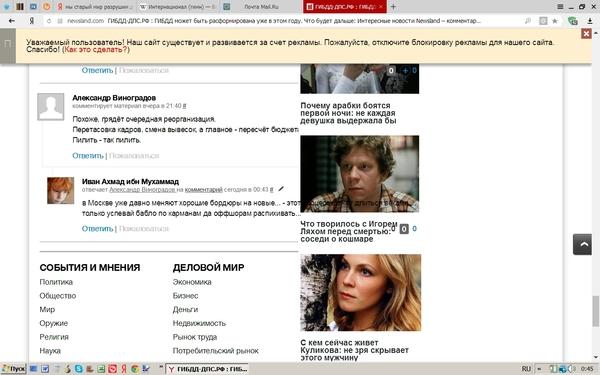Screen dimensions: 600x375
Task: Click the scroll-to-top arrow button
Action: pyautogui.click(x=582, y=244)
